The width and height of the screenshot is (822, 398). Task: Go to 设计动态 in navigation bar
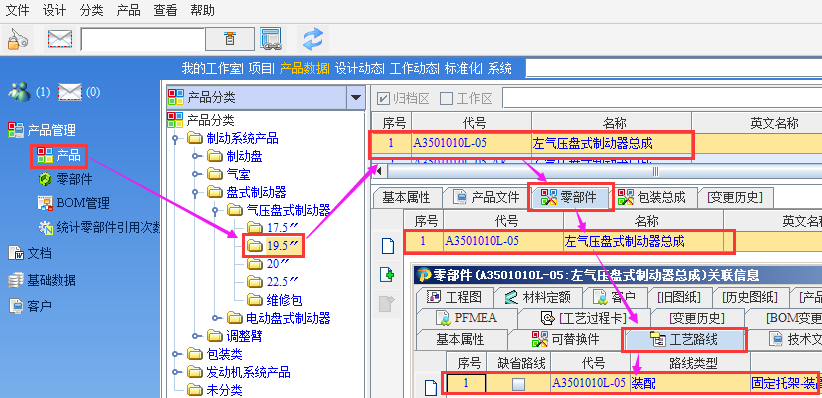359,68
